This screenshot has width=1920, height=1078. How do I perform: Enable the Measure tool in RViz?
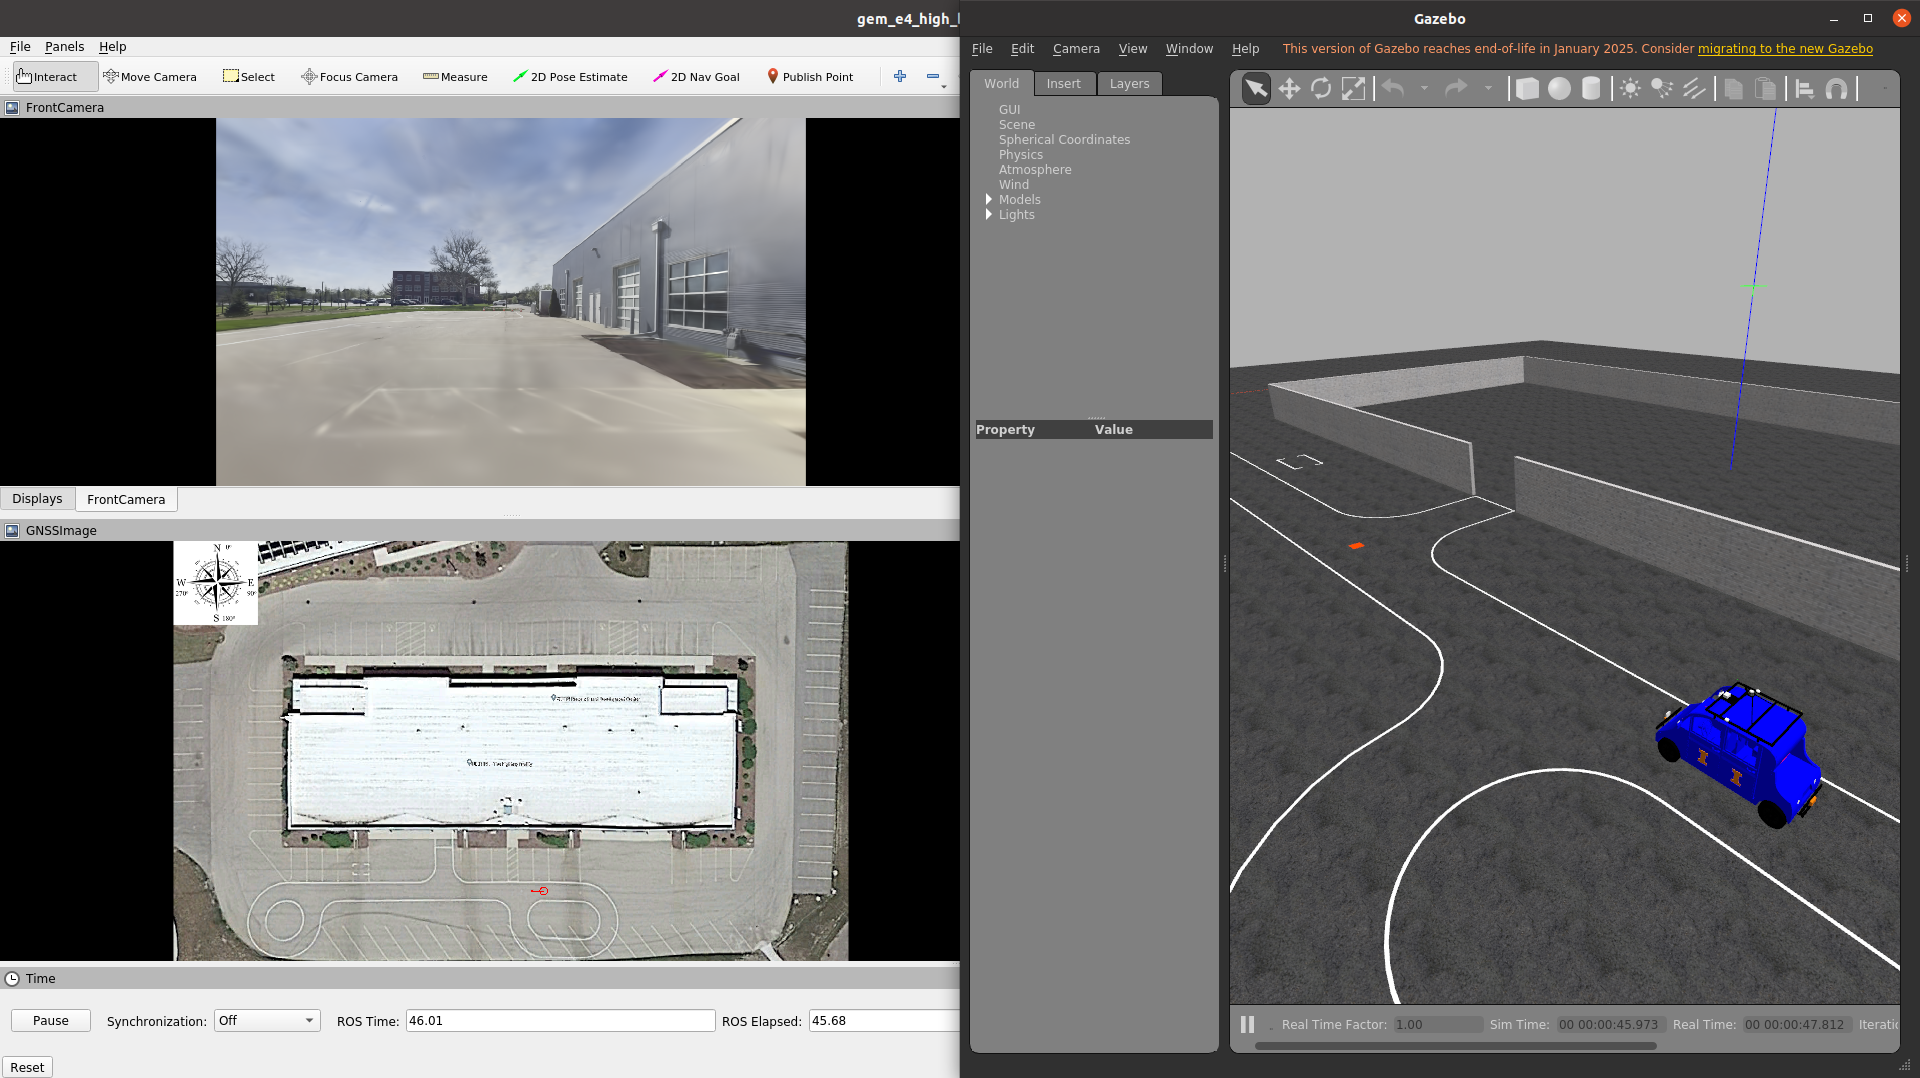click(455, 77)
